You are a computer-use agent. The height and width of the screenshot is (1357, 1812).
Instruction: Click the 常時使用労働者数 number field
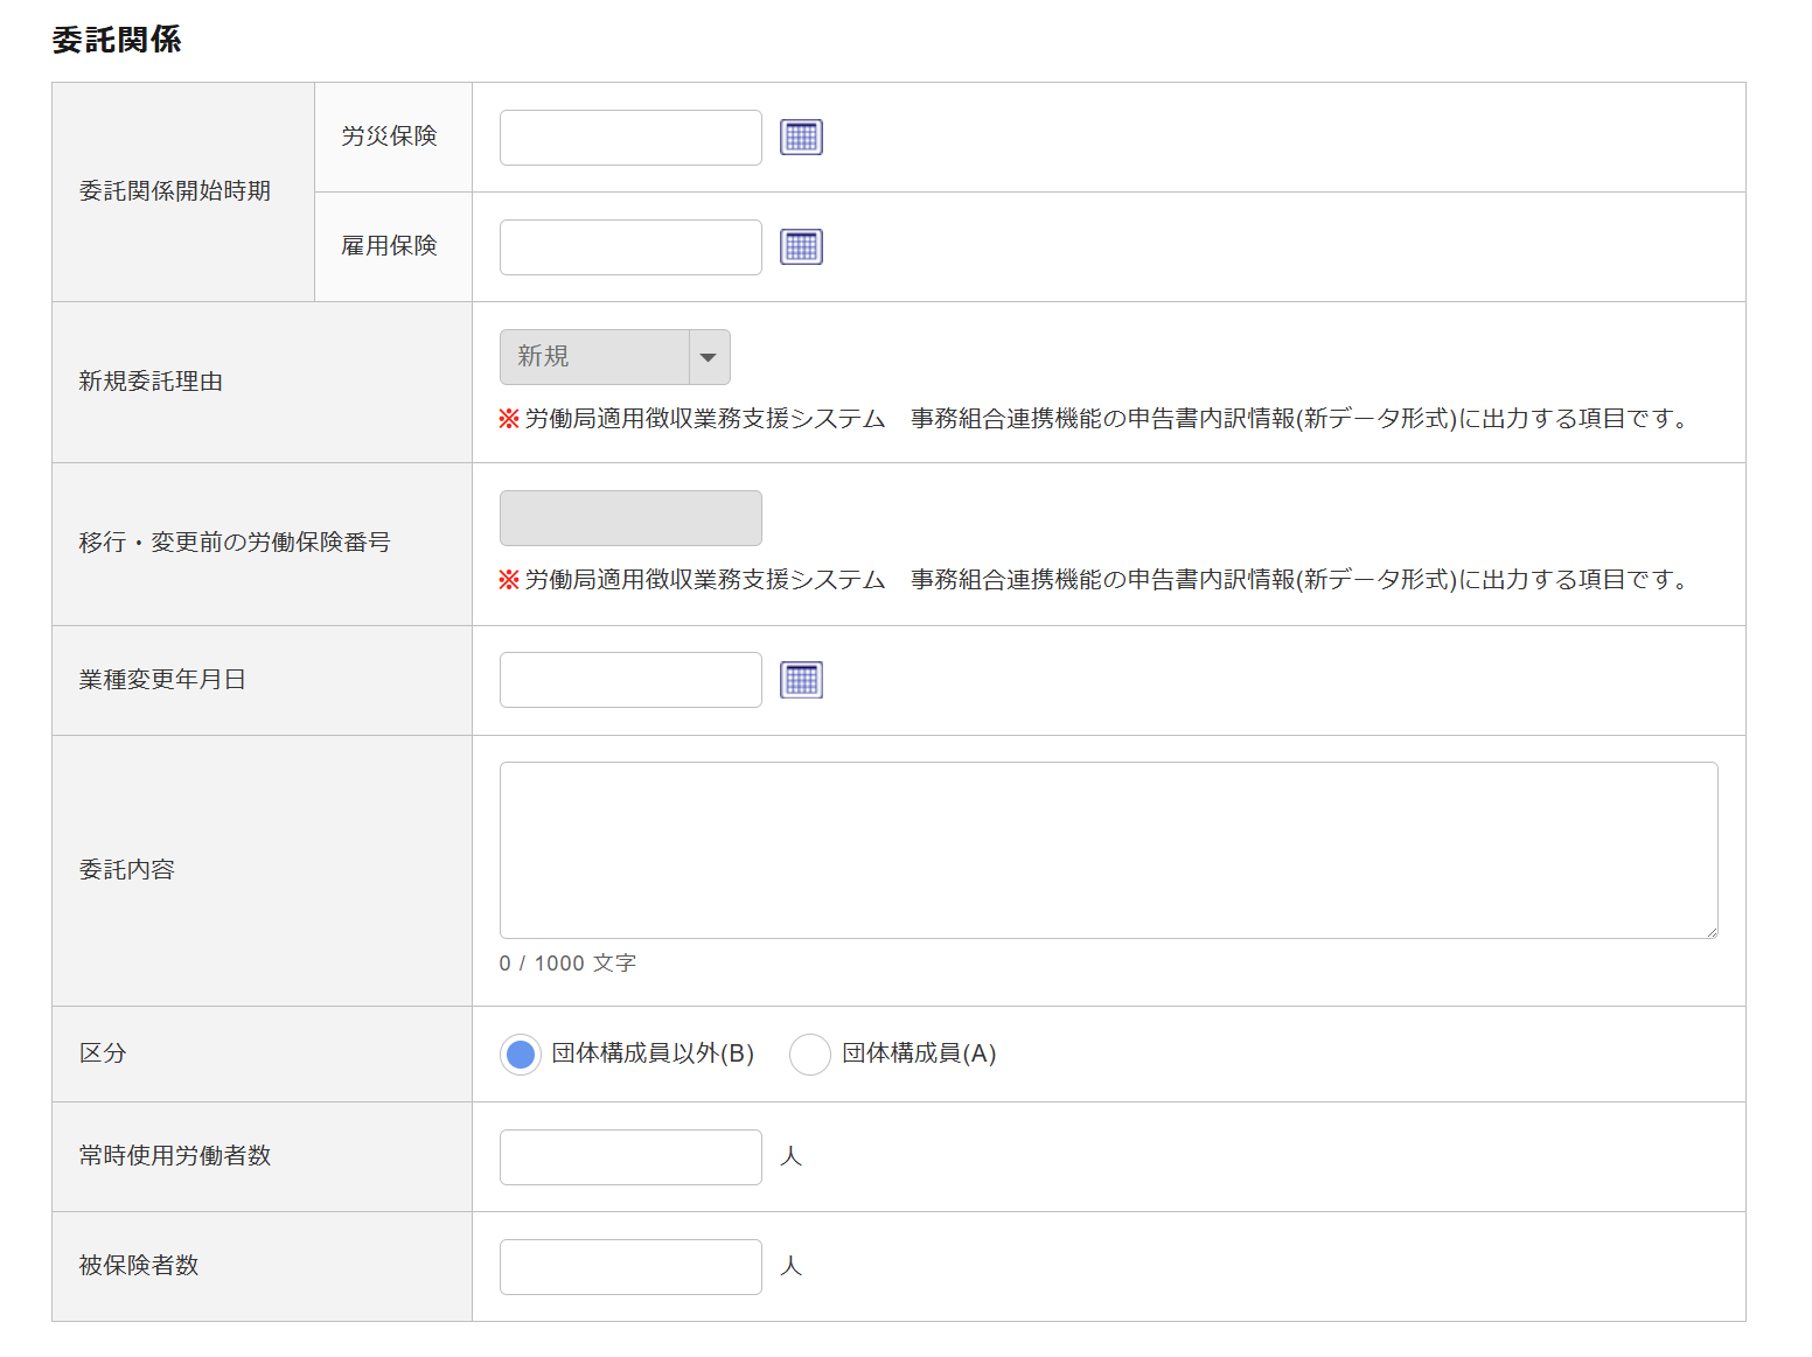click(630, 1157)
